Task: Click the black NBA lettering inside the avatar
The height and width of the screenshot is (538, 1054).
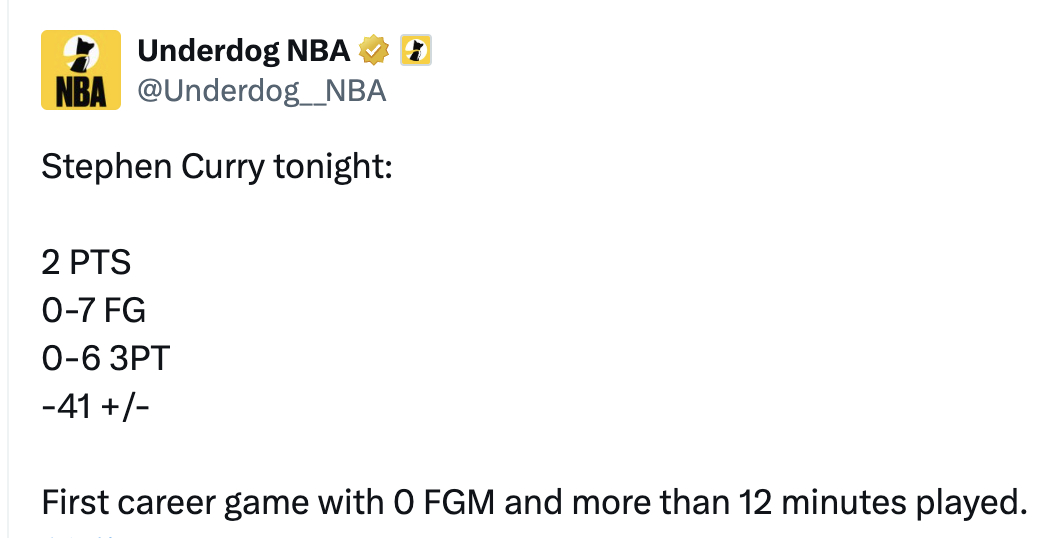Action: (x=81, y=91)
